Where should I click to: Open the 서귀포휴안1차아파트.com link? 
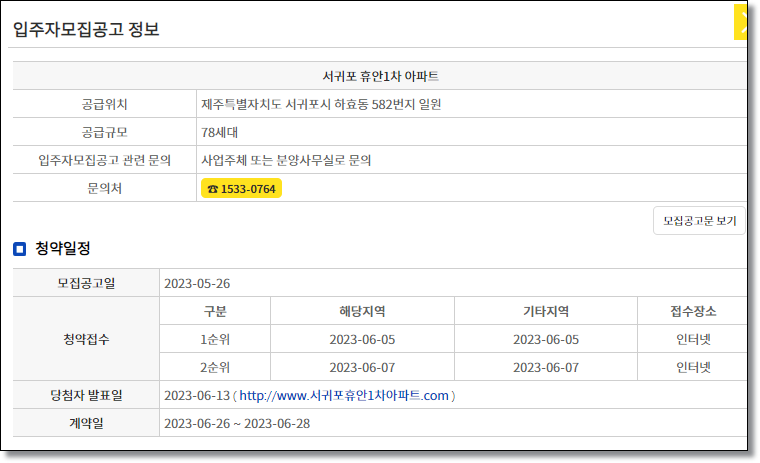[x=344, y=396]
